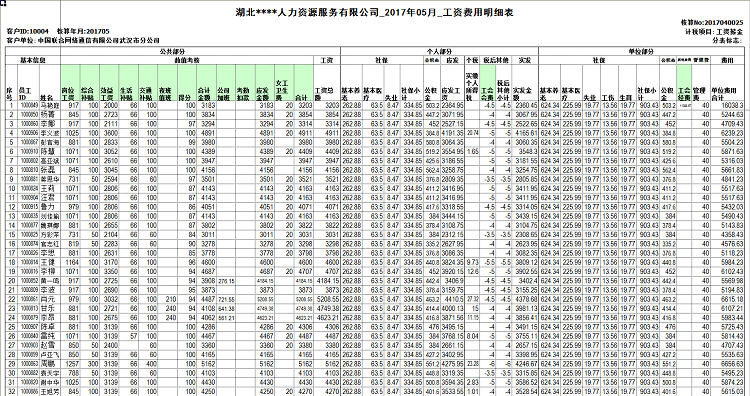Click the report title at the top
Screen dimensions: 750x396
point(375,13)
